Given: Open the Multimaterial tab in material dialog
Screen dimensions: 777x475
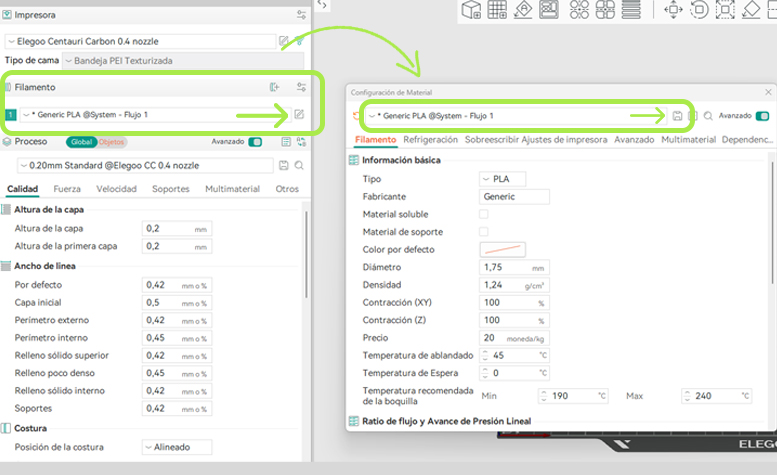Looking at the screenshot, I should [x=689, y=140].
